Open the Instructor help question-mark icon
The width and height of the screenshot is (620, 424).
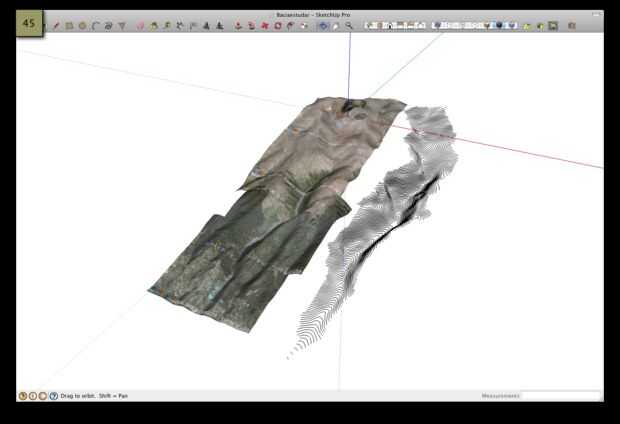click(53, 396)
